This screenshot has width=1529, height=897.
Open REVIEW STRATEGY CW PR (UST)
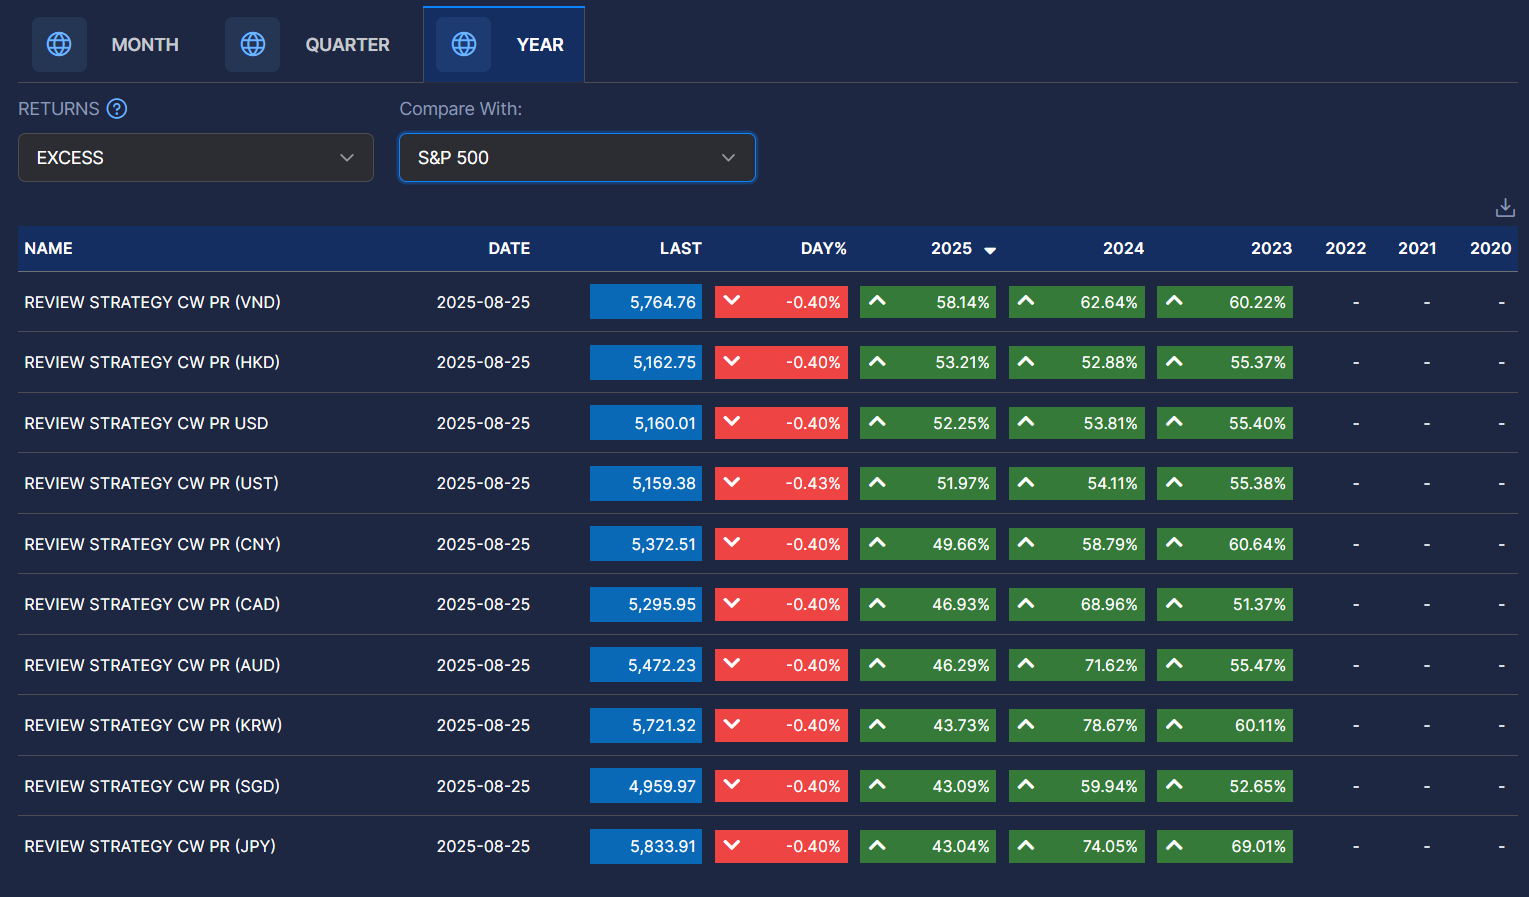151,483
